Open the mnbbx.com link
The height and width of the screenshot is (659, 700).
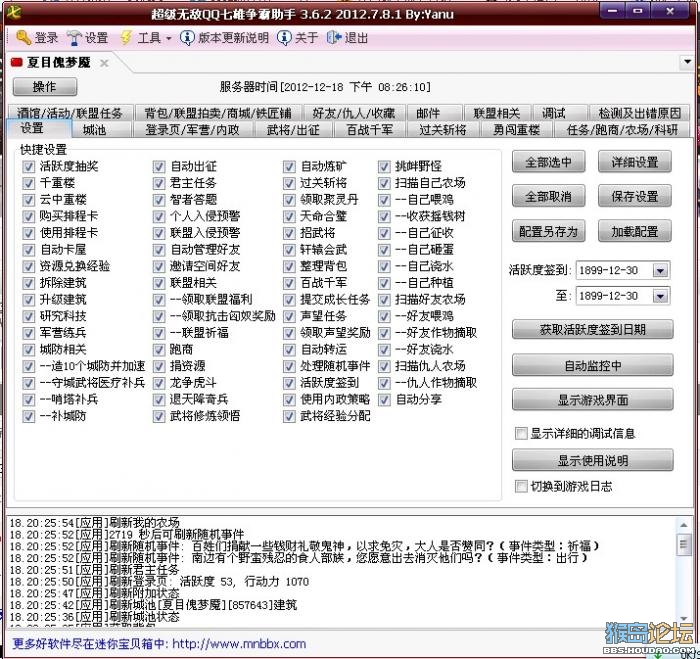[239, 644]
